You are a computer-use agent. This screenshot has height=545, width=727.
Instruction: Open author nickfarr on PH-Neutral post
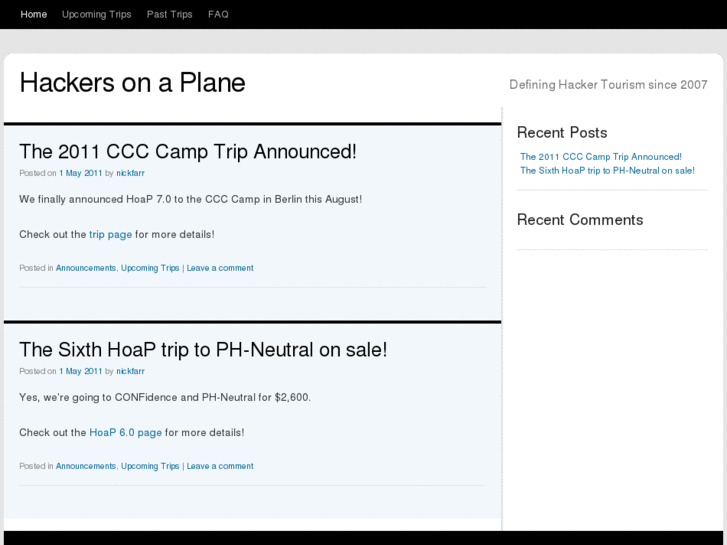(130, 371)
